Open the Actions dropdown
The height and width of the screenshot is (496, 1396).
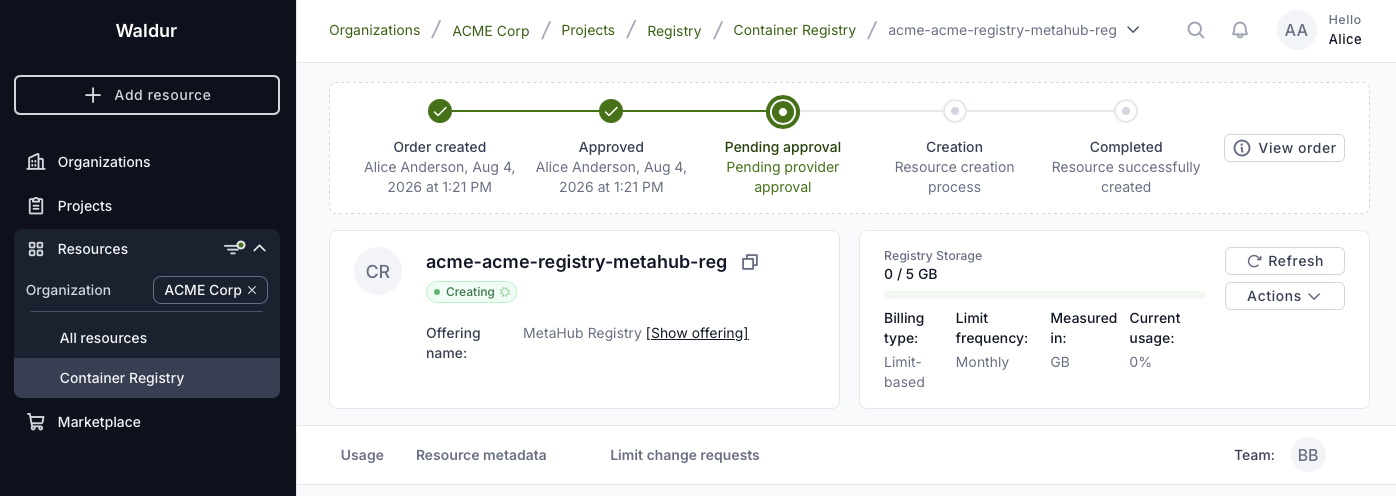1284,296
